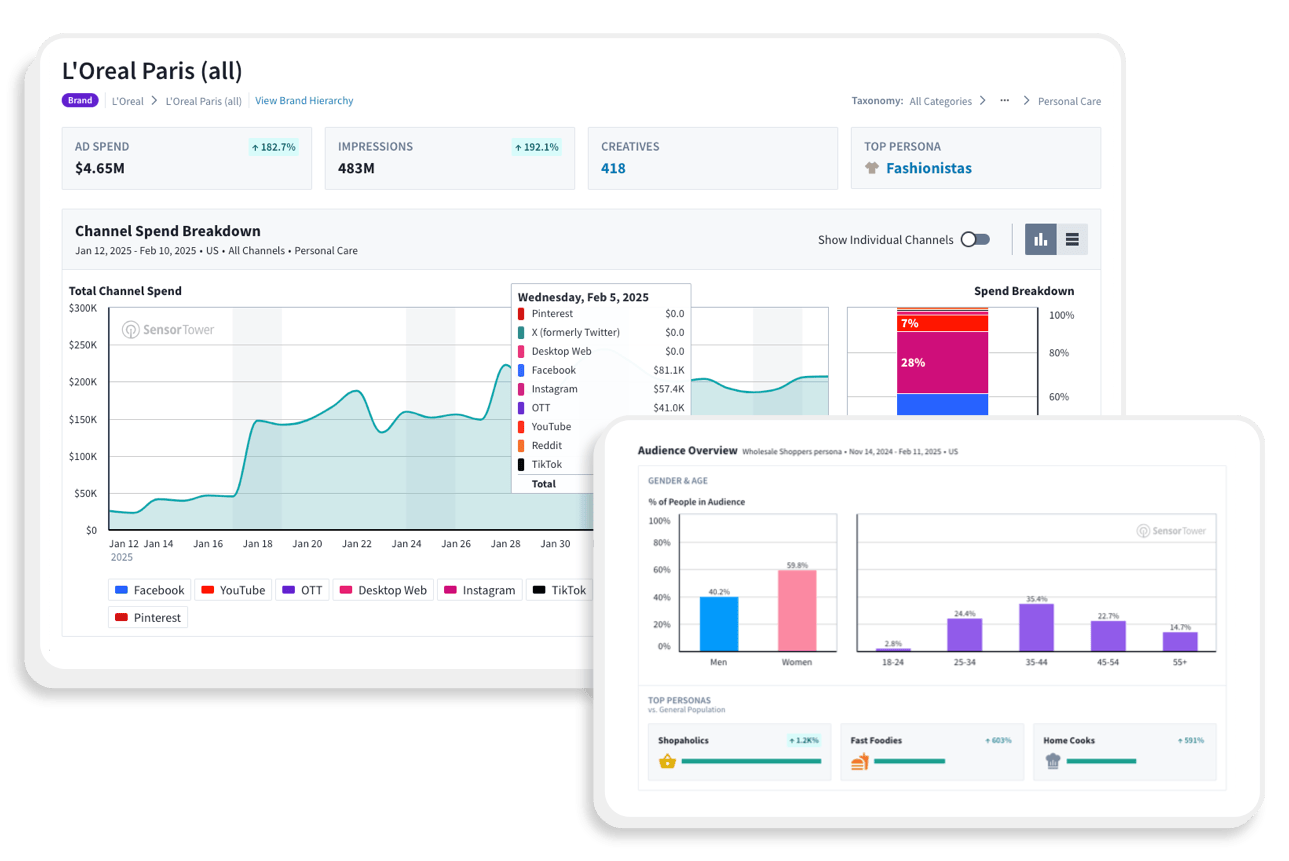
Task: Expand taxonomy ellipsis breadcrumb
Action: 1004,101
